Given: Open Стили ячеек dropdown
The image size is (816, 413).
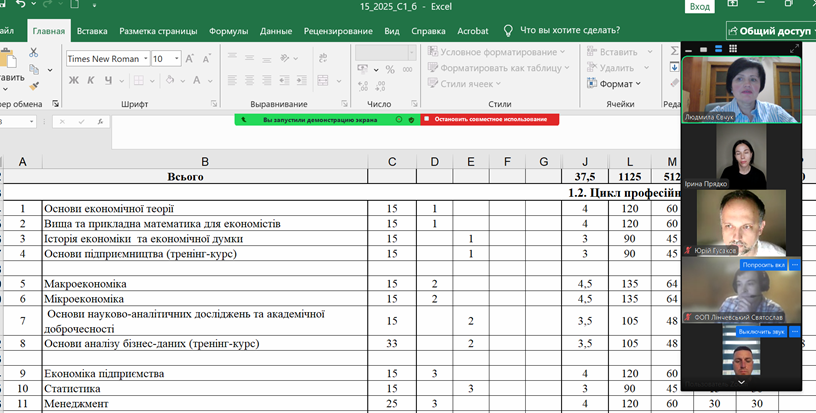Looking at the screenshot, I should click(464, 84).
